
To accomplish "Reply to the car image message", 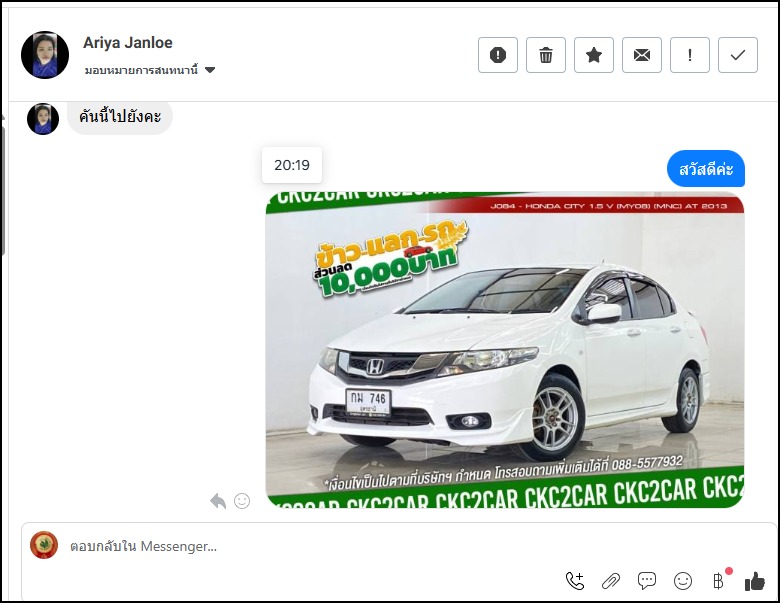I will (218, 501).
